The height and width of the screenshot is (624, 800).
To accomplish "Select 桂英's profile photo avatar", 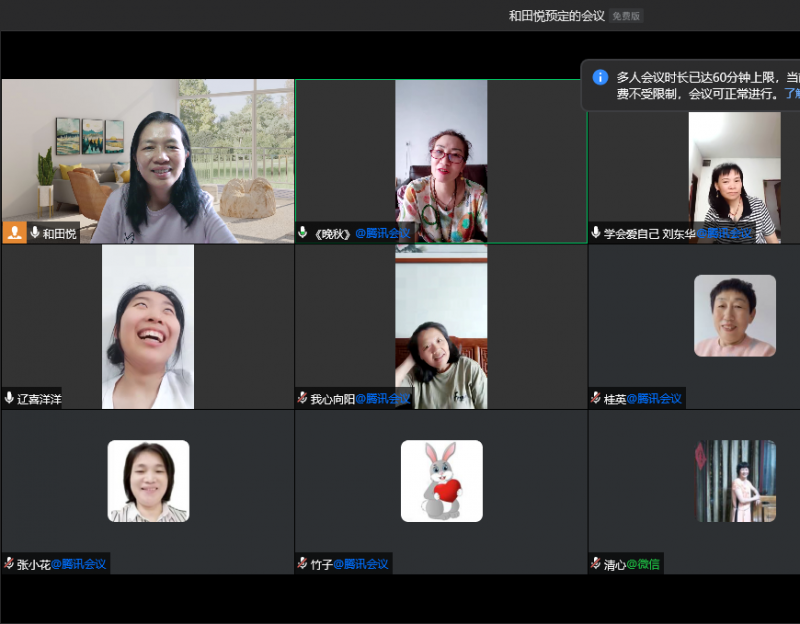I will pyautogui.click(x=735, y=316).
